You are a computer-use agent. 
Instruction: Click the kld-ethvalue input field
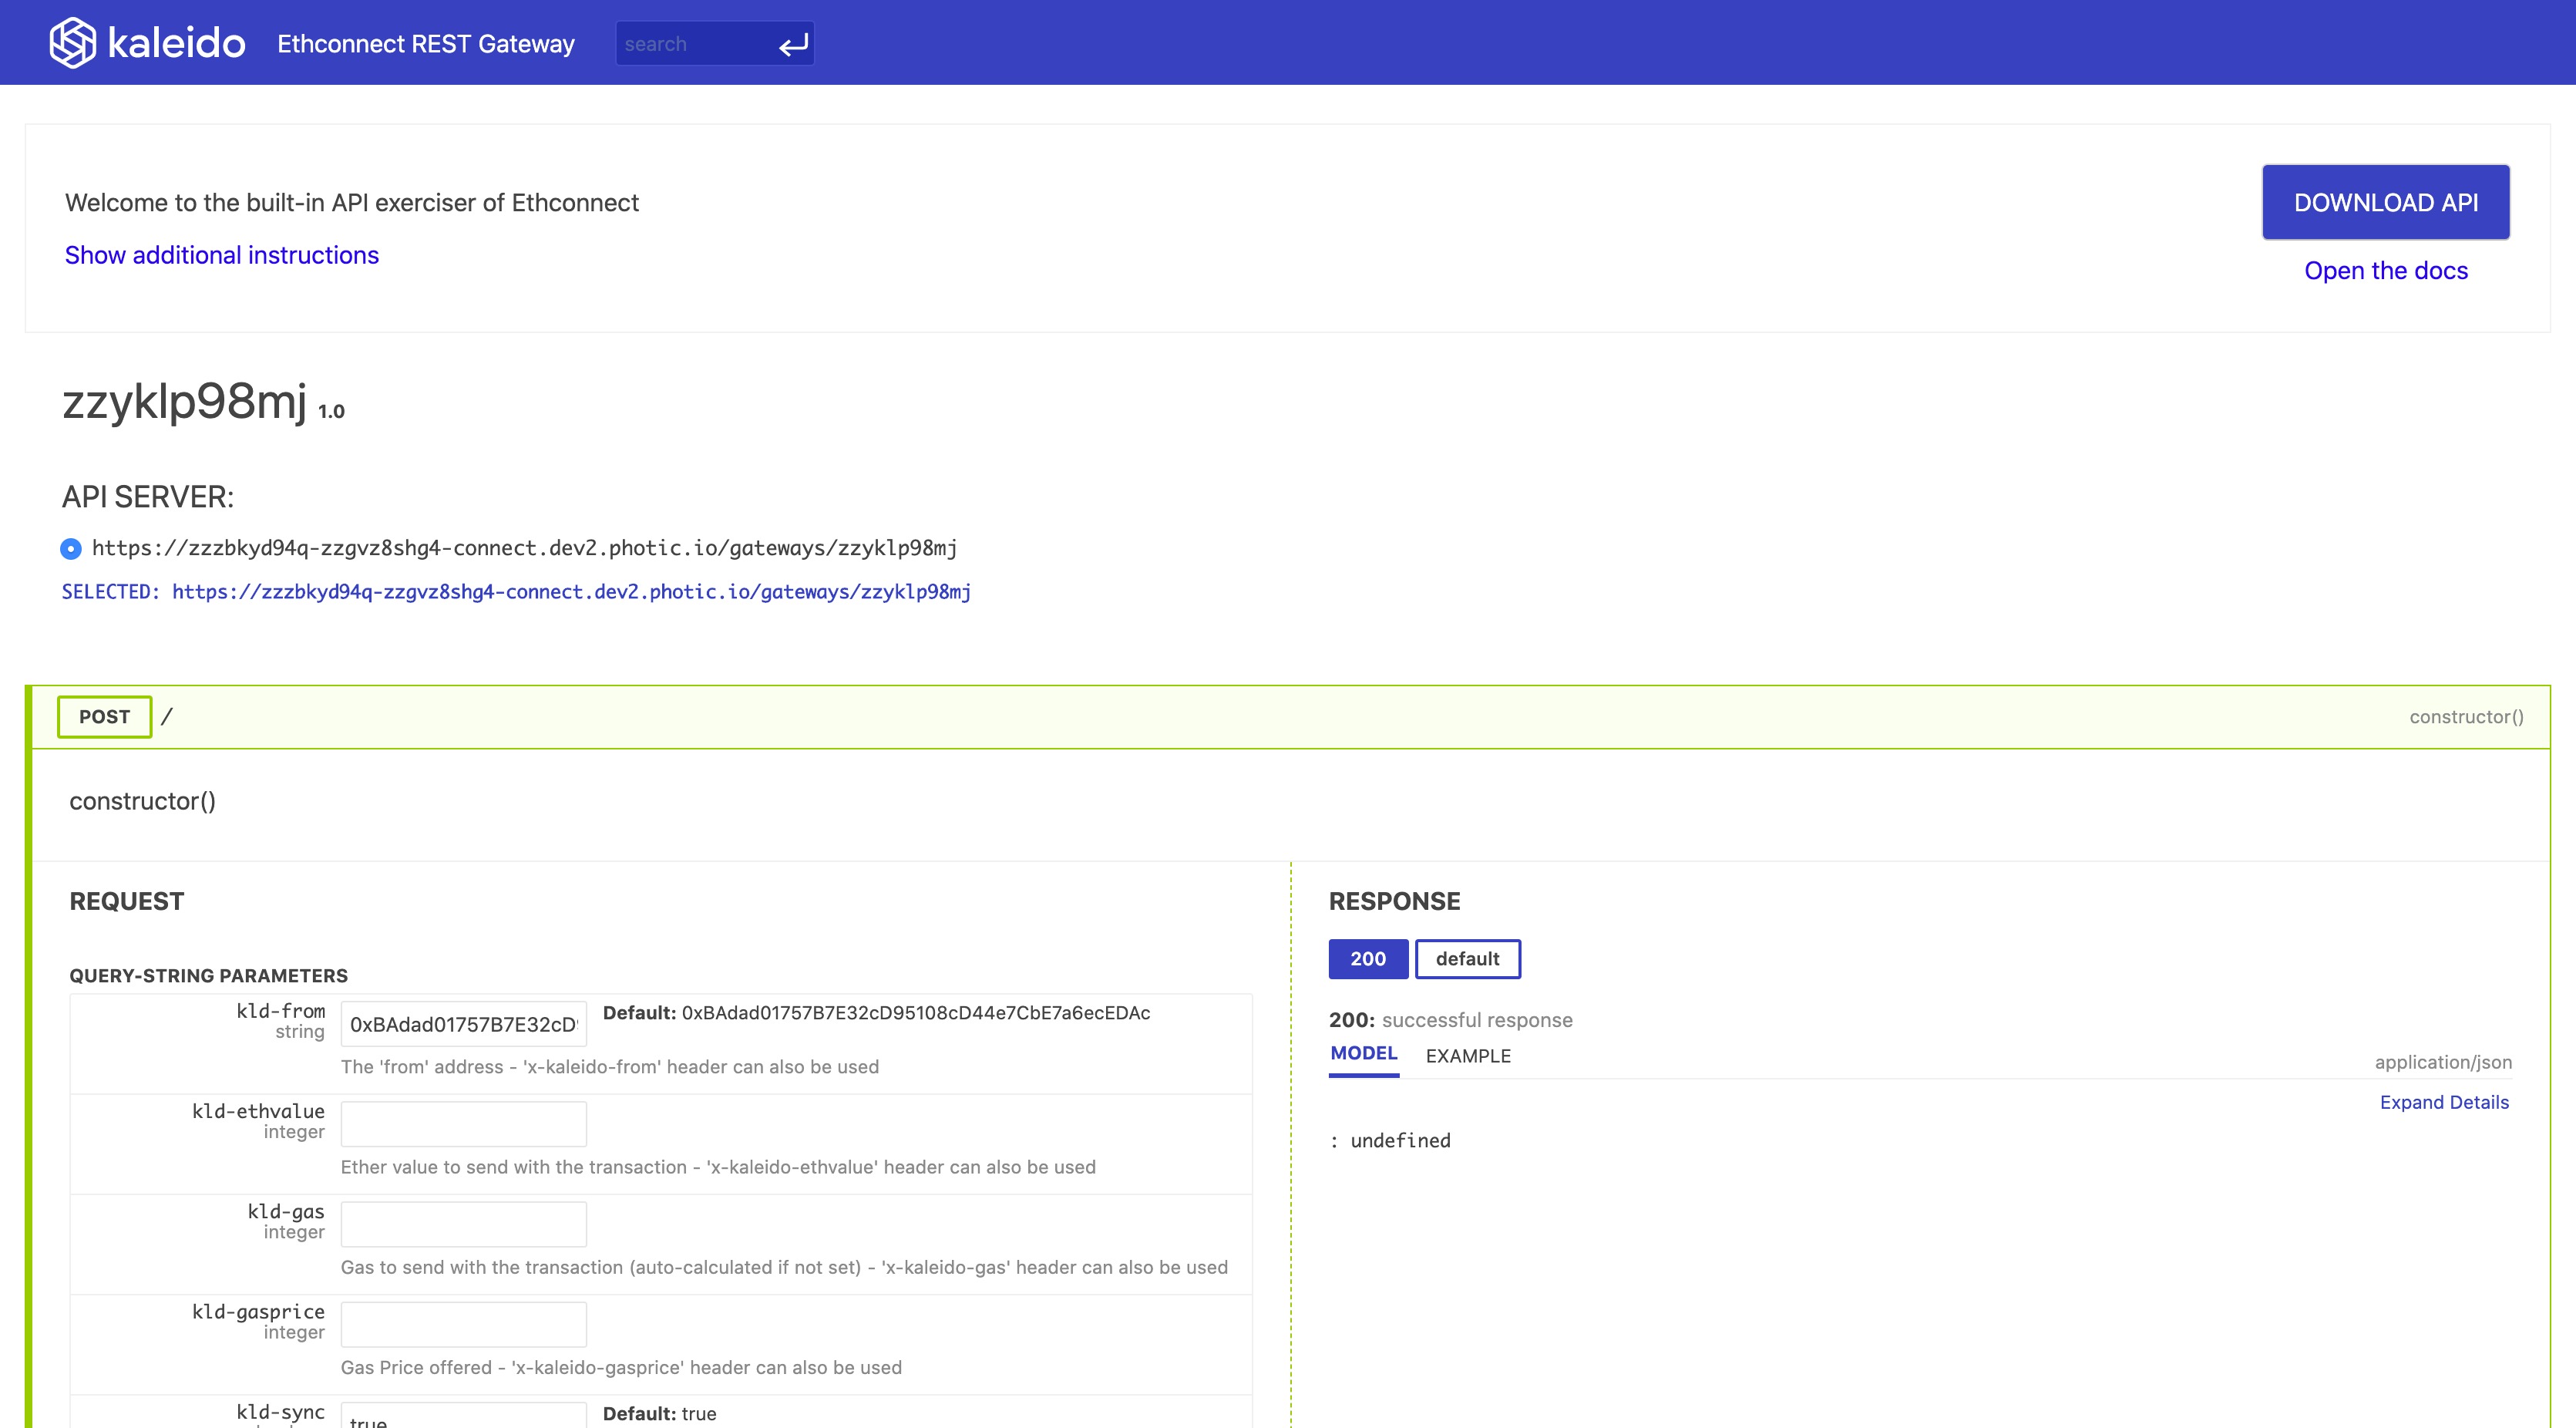[x=463, y=1123]
